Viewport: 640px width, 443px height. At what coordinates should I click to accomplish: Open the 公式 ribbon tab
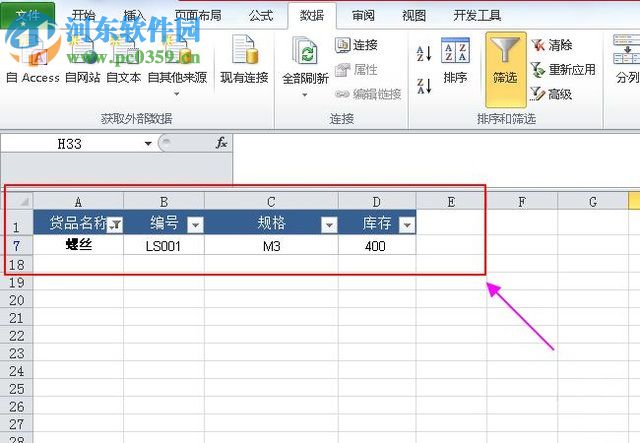click(x=261, y=16)
